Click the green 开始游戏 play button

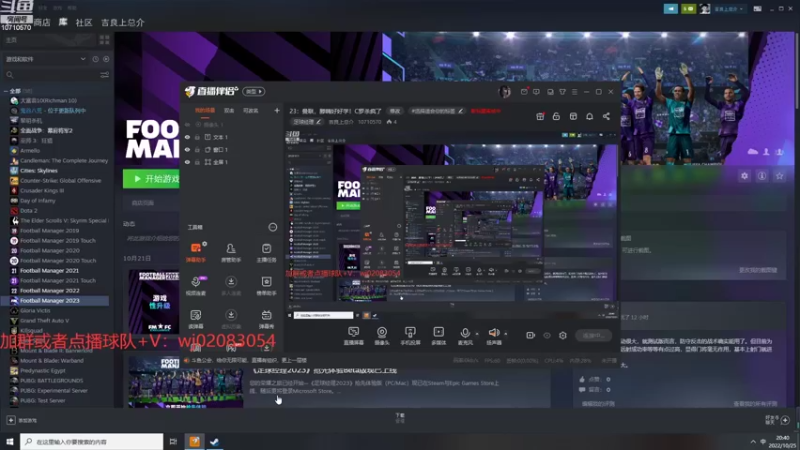[152, 179]
